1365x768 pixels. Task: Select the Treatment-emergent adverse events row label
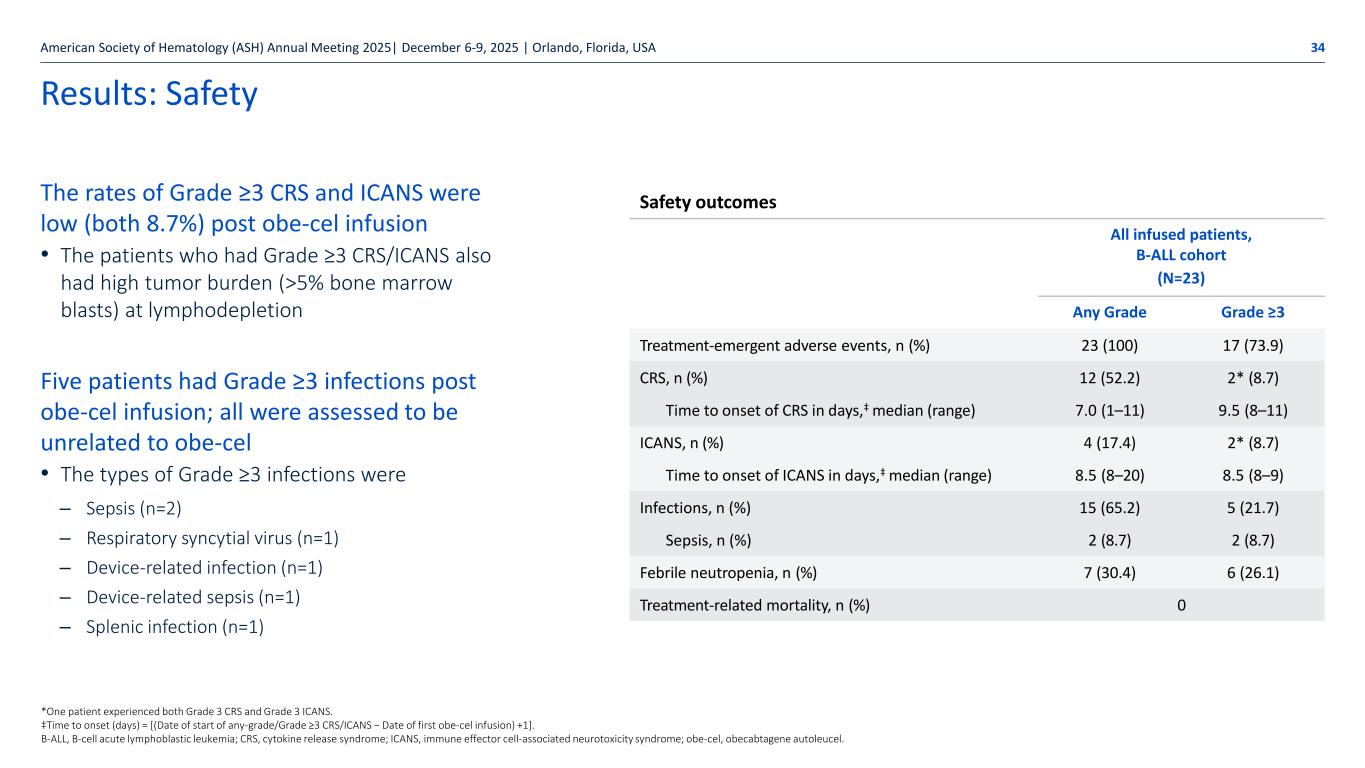pyautogui.click(x=785, y=346)
